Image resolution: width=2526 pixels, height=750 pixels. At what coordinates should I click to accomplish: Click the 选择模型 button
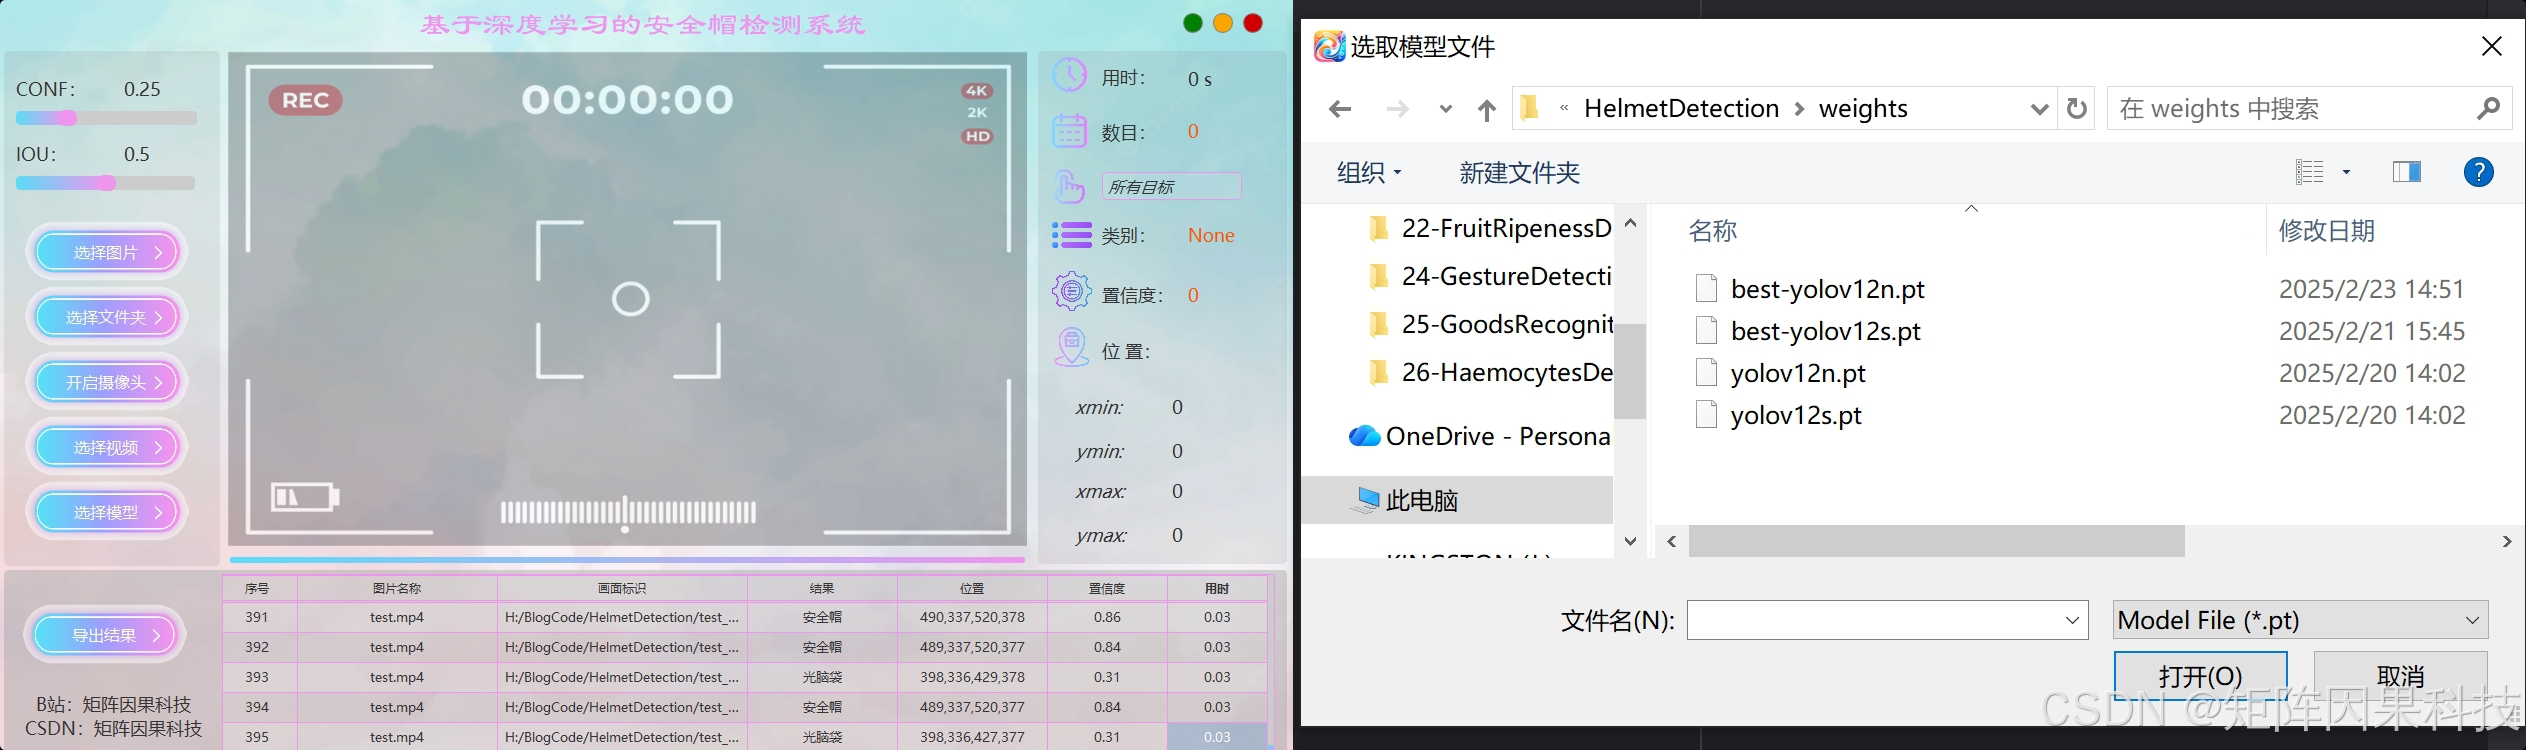coord(107,512)
